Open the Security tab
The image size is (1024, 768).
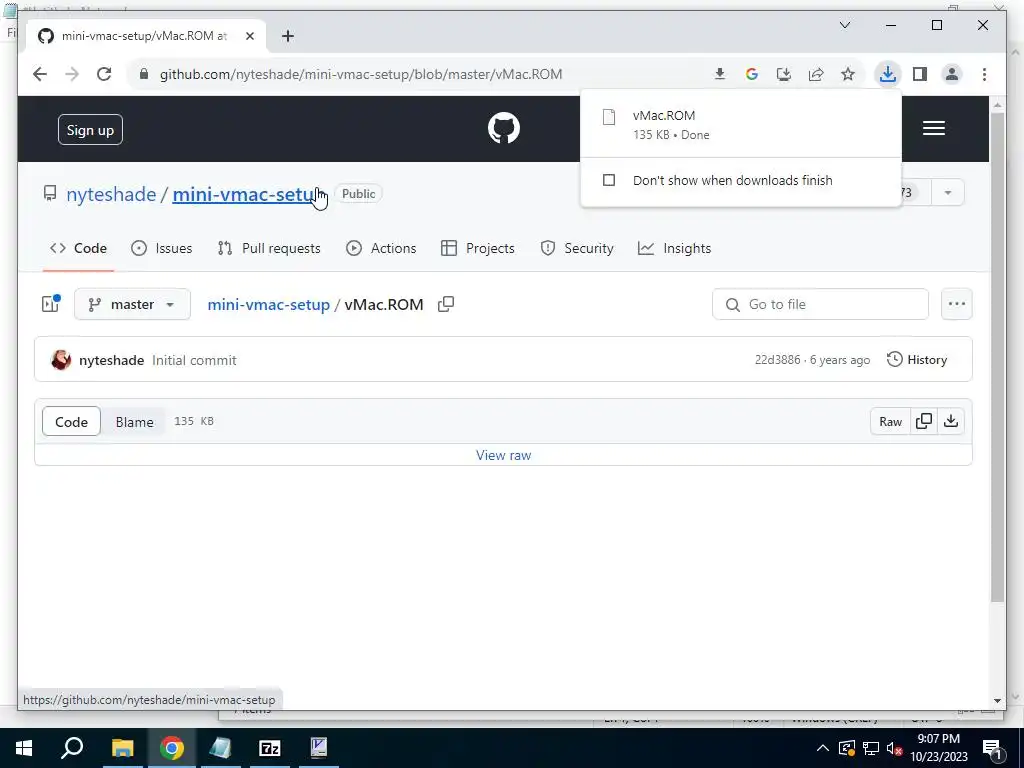tap(577, 248)
